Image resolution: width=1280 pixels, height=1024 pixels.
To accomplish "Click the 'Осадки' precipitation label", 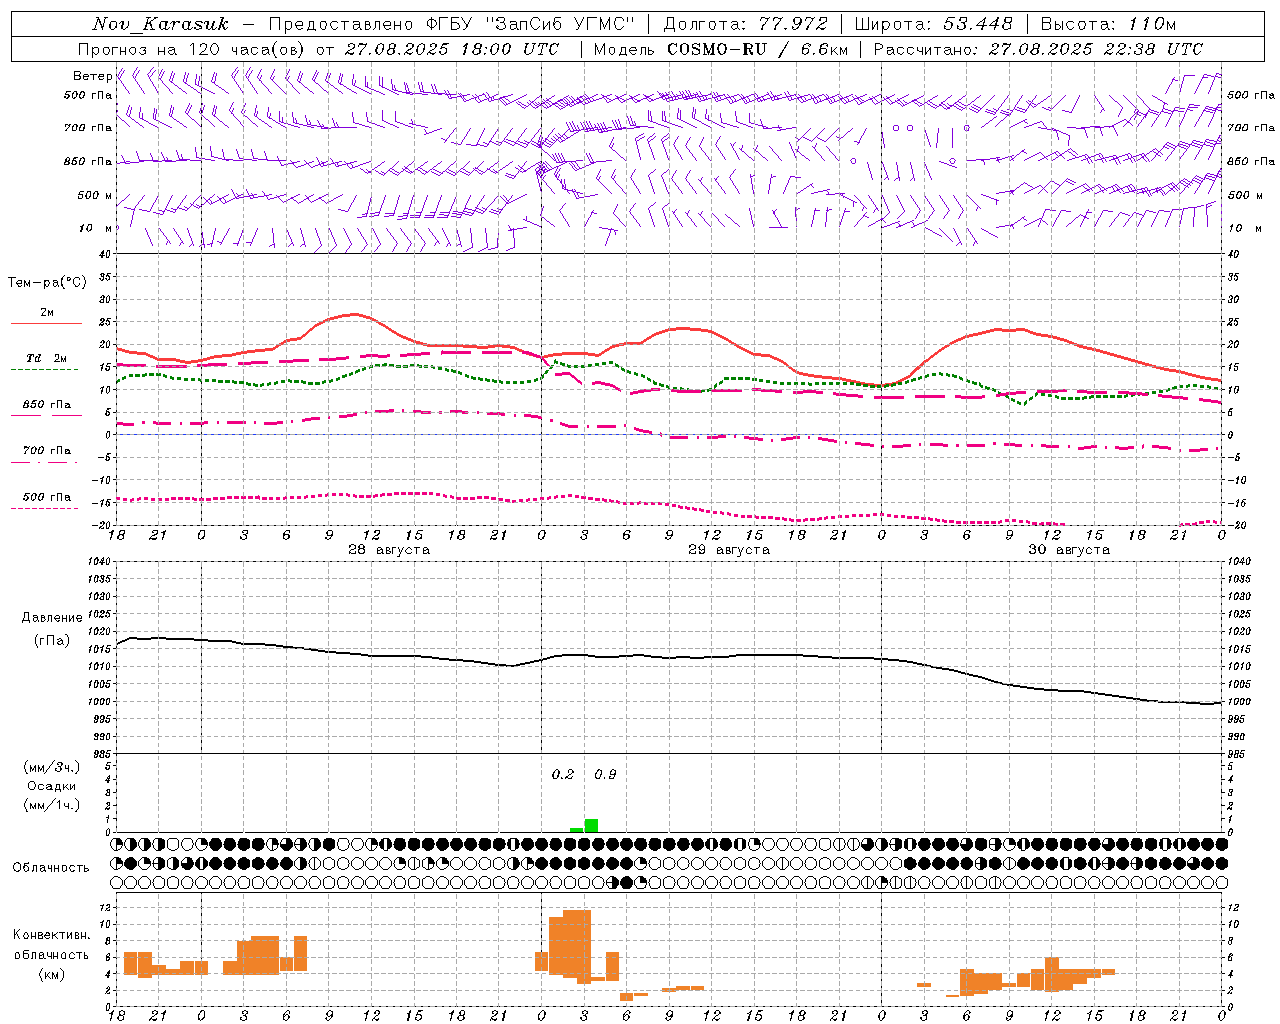I will pos(51,786).
